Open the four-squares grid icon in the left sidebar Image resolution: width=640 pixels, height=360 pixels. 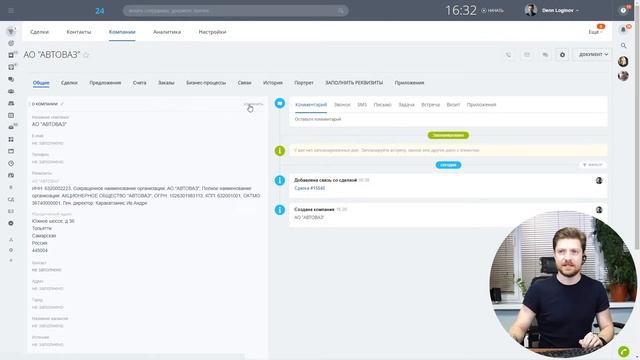point(11,139)
